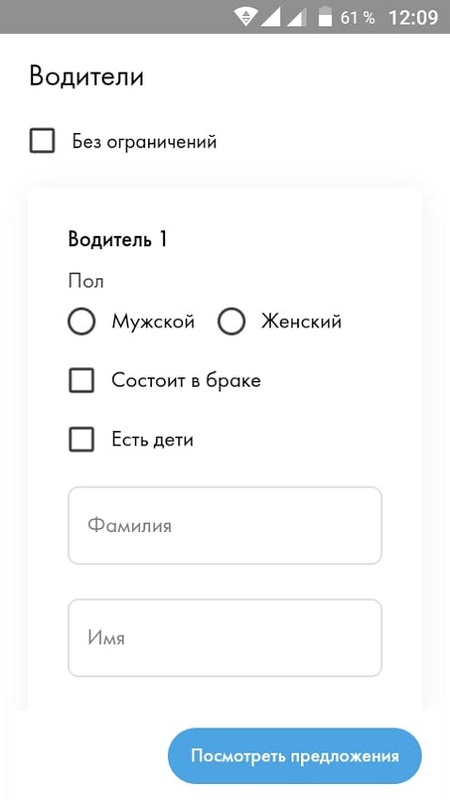Viewport: 450px width, 800px height.
Task: Tap the first cellular signal icon
Action: 271,17
